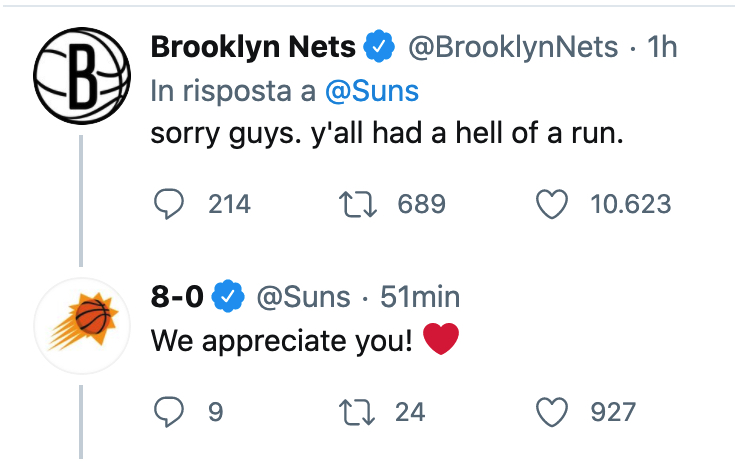Open the Brooklyn Nets display name

pos(253,47)
